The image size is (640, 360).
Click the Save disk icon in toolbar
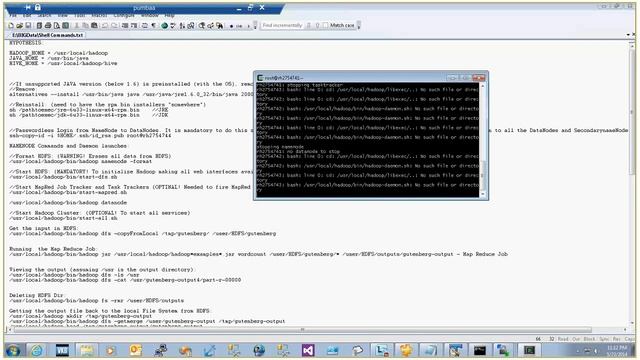[28, 25]
